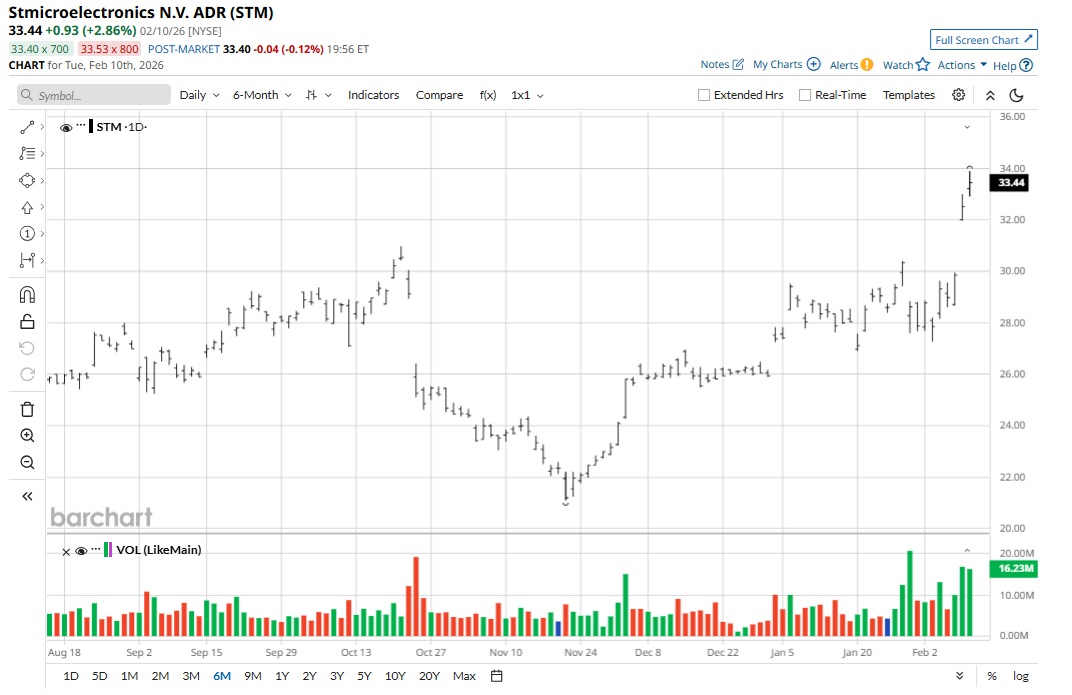1072x695 pixels.
Task: Zoom out of the chart
Action: click(x=27, y=463)
